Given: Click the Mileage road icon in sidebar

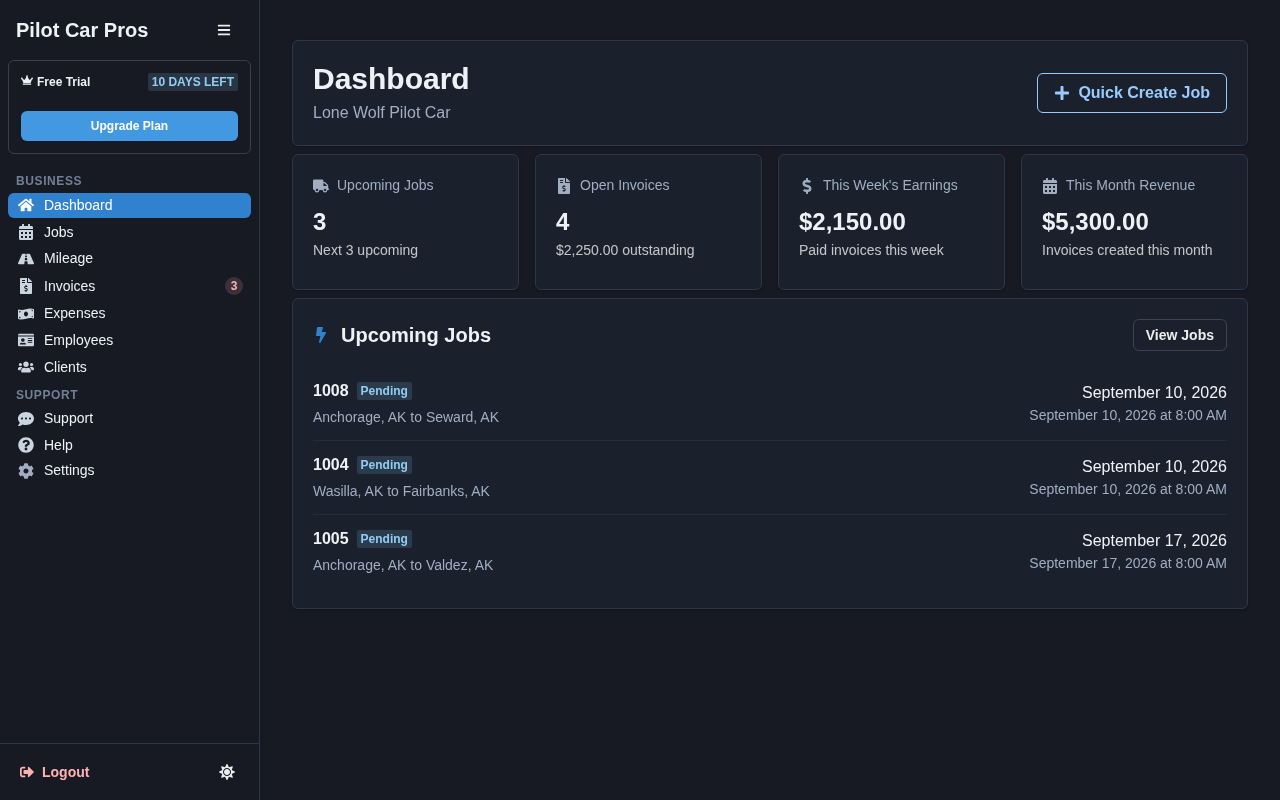Looking at the screenshot, I should pyautogui.click(x=26, y=258).
